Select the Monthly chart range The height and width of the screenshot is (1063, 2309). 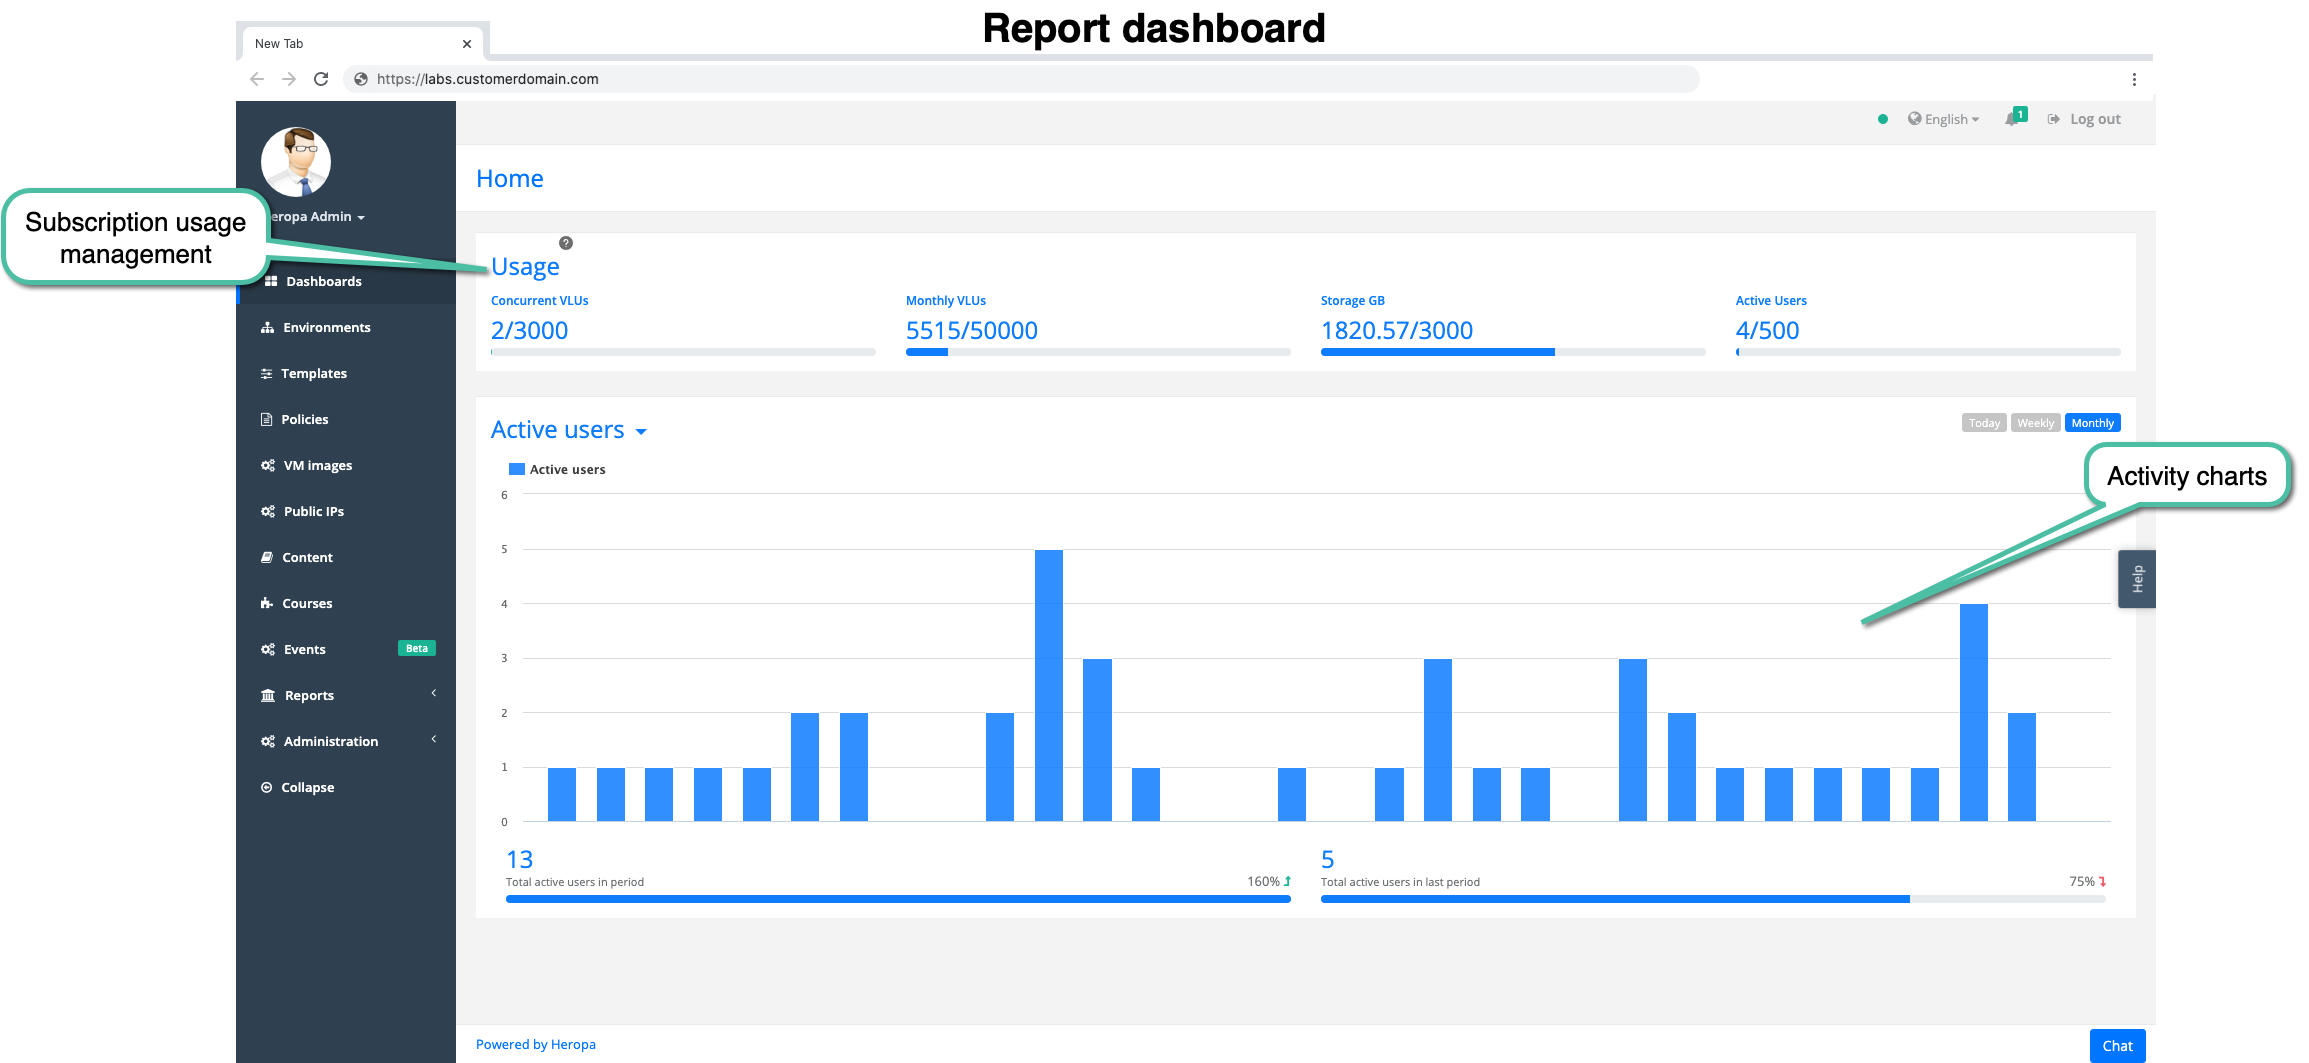2092,423
